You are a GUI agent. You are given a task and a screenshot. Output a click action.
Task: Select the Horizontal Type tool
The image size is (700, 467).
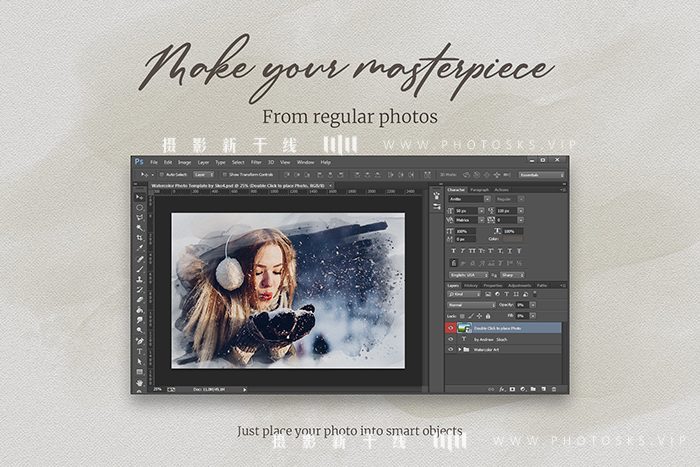coord(140,351)
